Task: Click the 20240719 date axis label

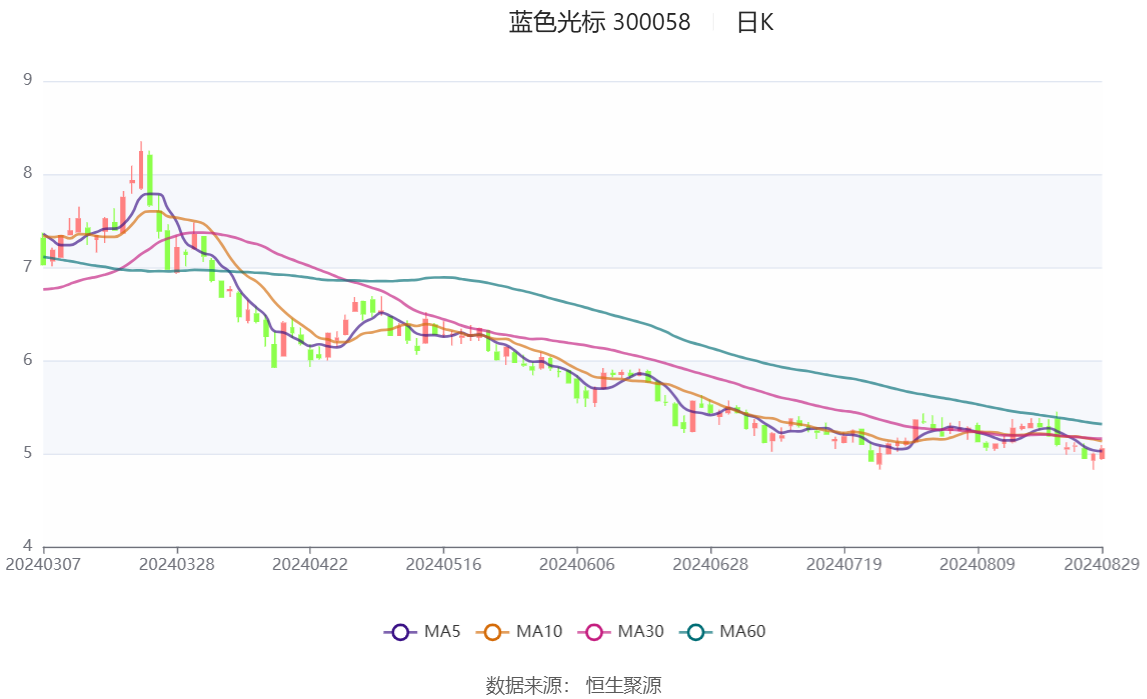Action: 844,564
